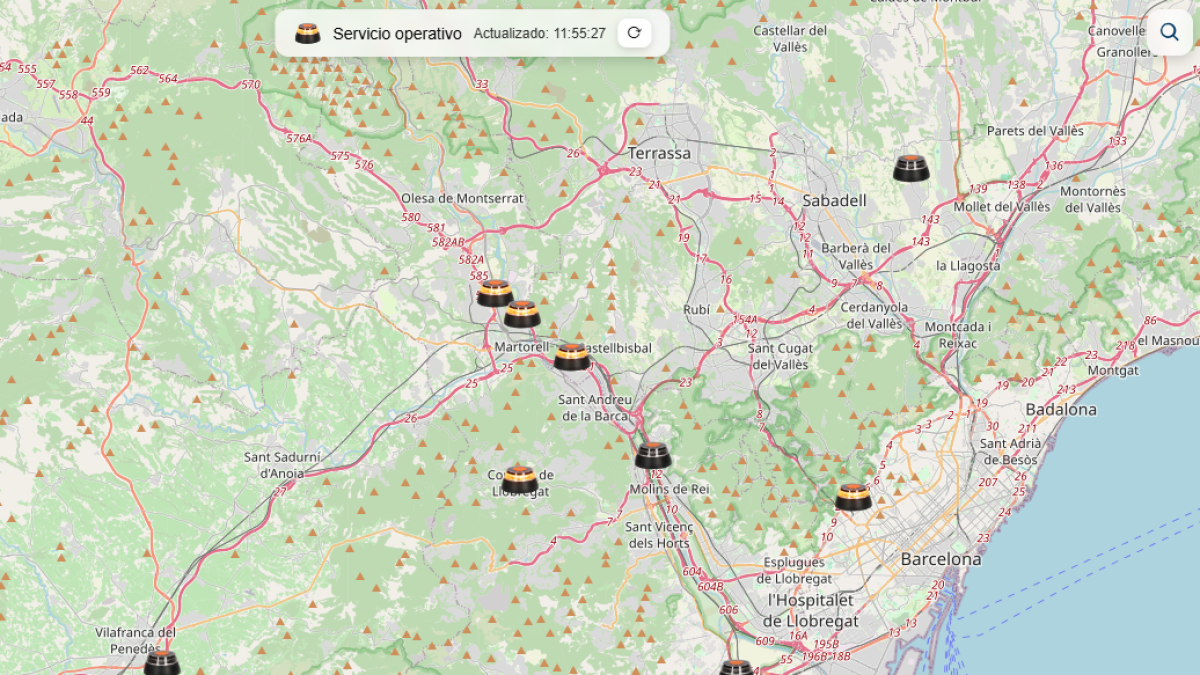Image resolution: width=1200 pixels, height=675 pixels.
Task: Click the Barcelona city label
Action: (940, 559)
